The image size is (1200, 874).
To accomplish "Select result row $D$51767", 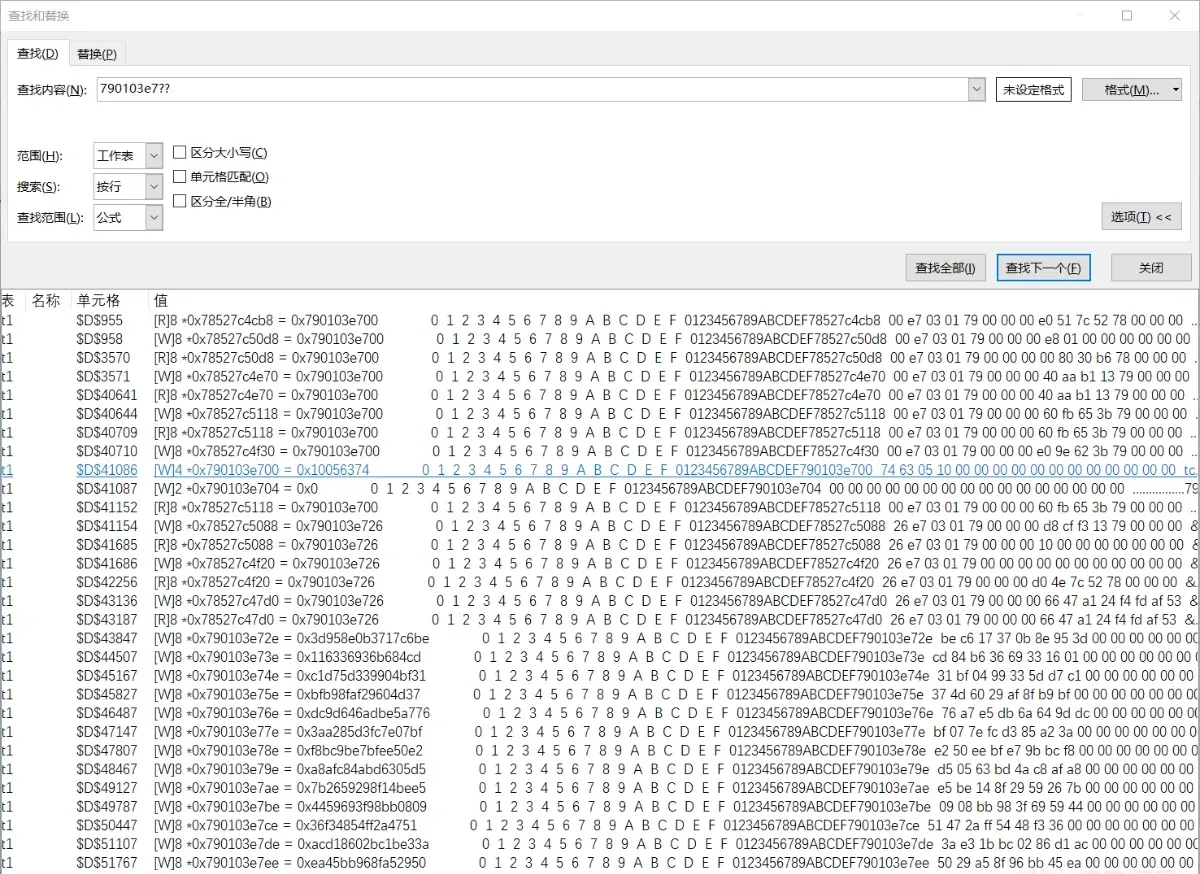I will click(599, 862).
